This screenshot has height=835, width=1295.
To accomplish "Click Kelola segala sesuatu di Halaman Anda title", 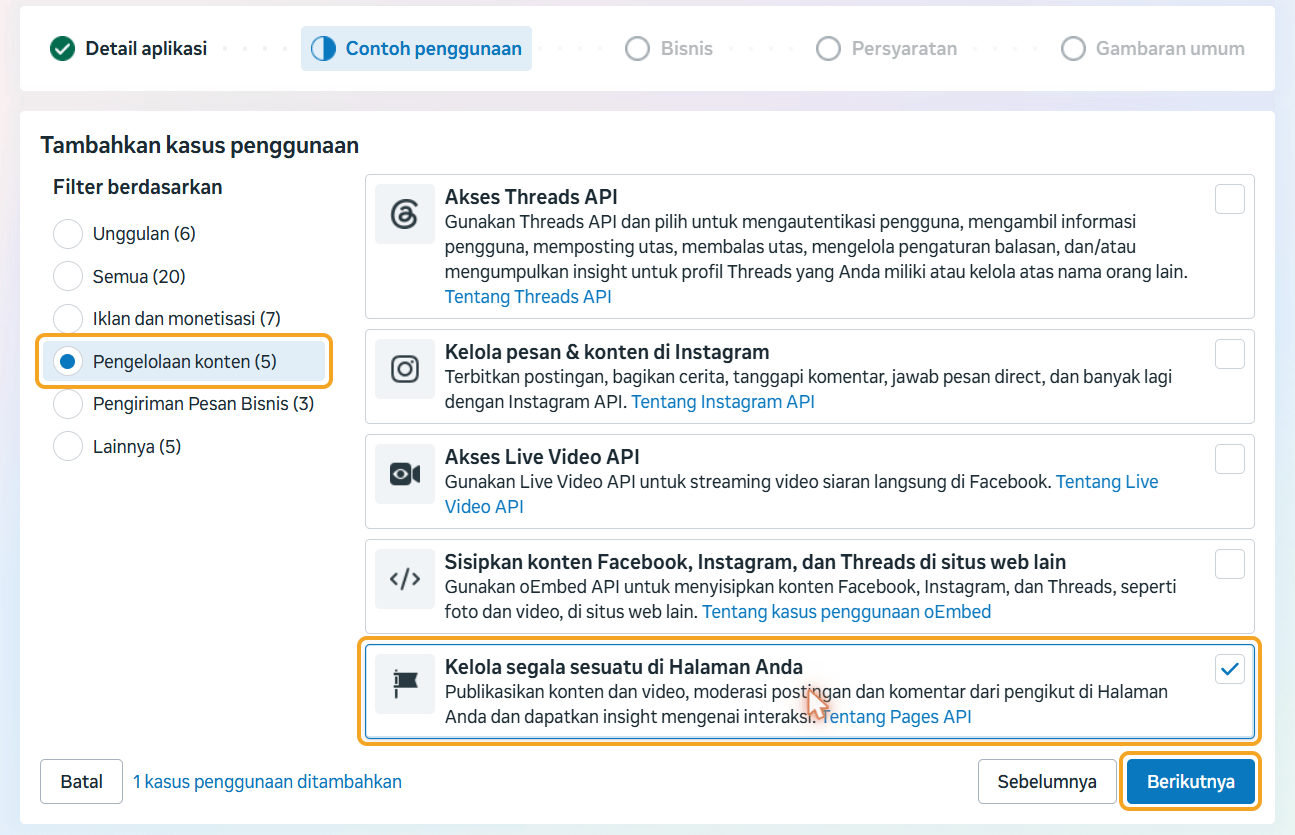I will [624, 667].
